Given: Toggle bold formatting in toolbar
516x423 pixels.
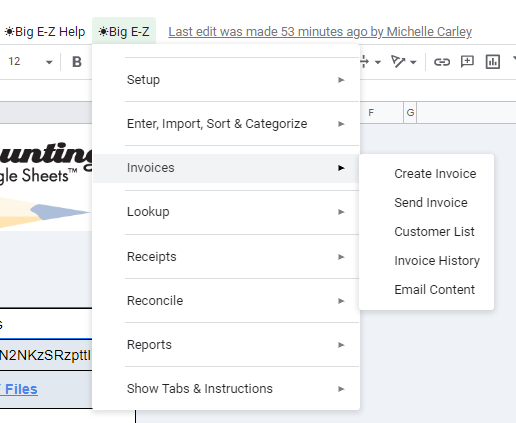Looking at the screenshot, I should point(77,62).
